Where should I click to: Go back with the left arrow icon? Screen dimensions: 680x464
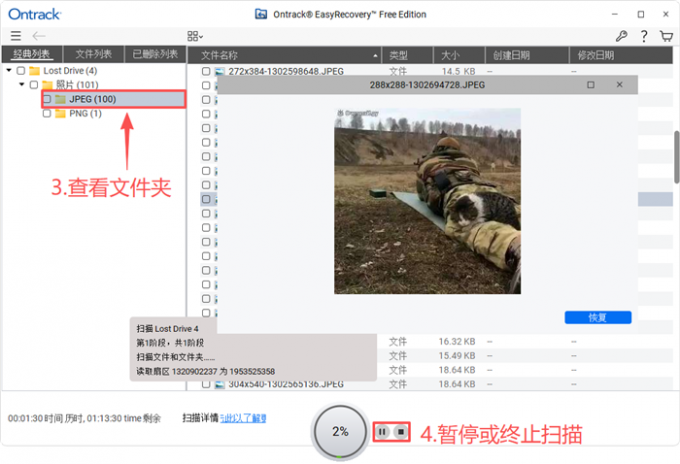39,36
